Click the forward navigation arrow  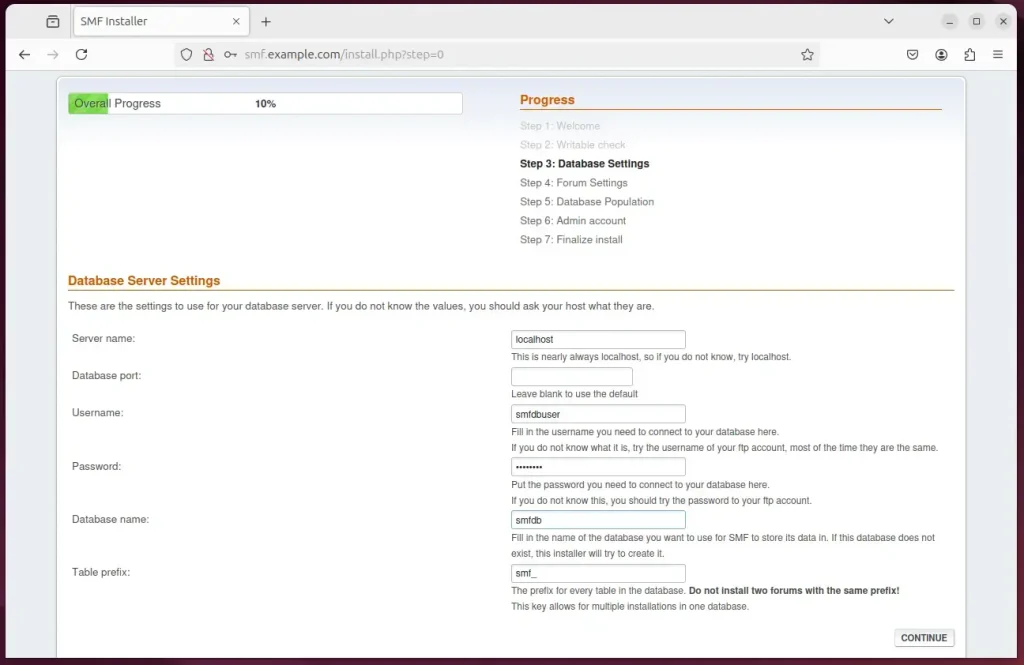coord(53,54)
